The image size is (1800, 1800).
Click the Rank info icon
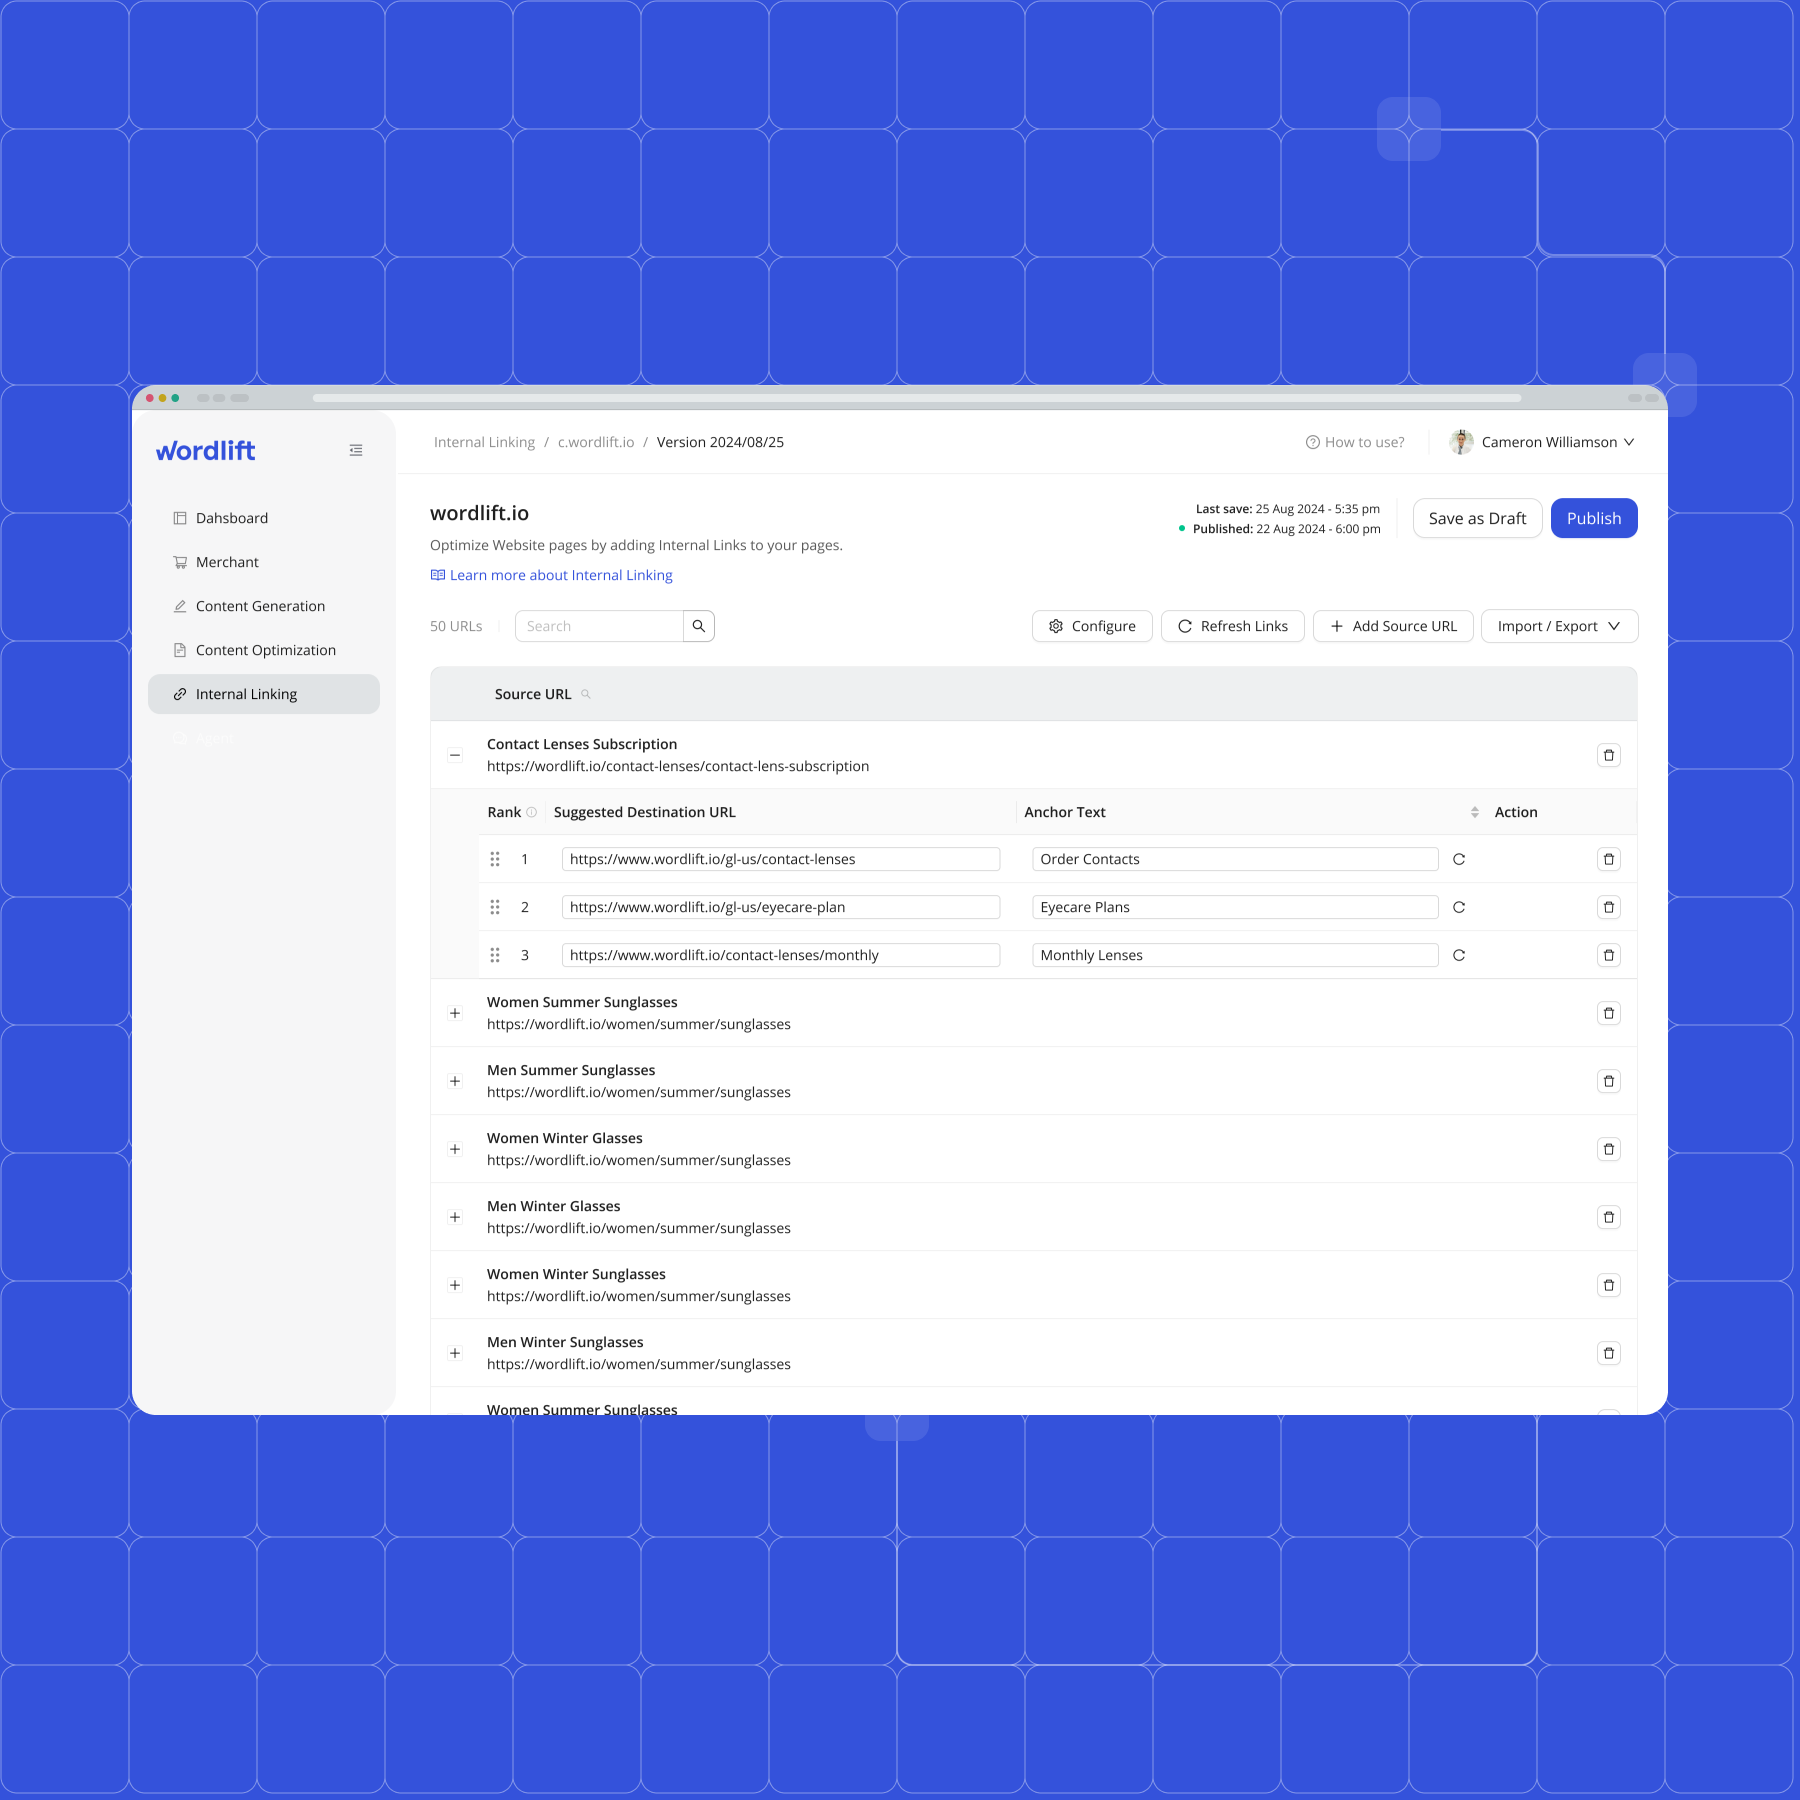click(x=532, y=812)
